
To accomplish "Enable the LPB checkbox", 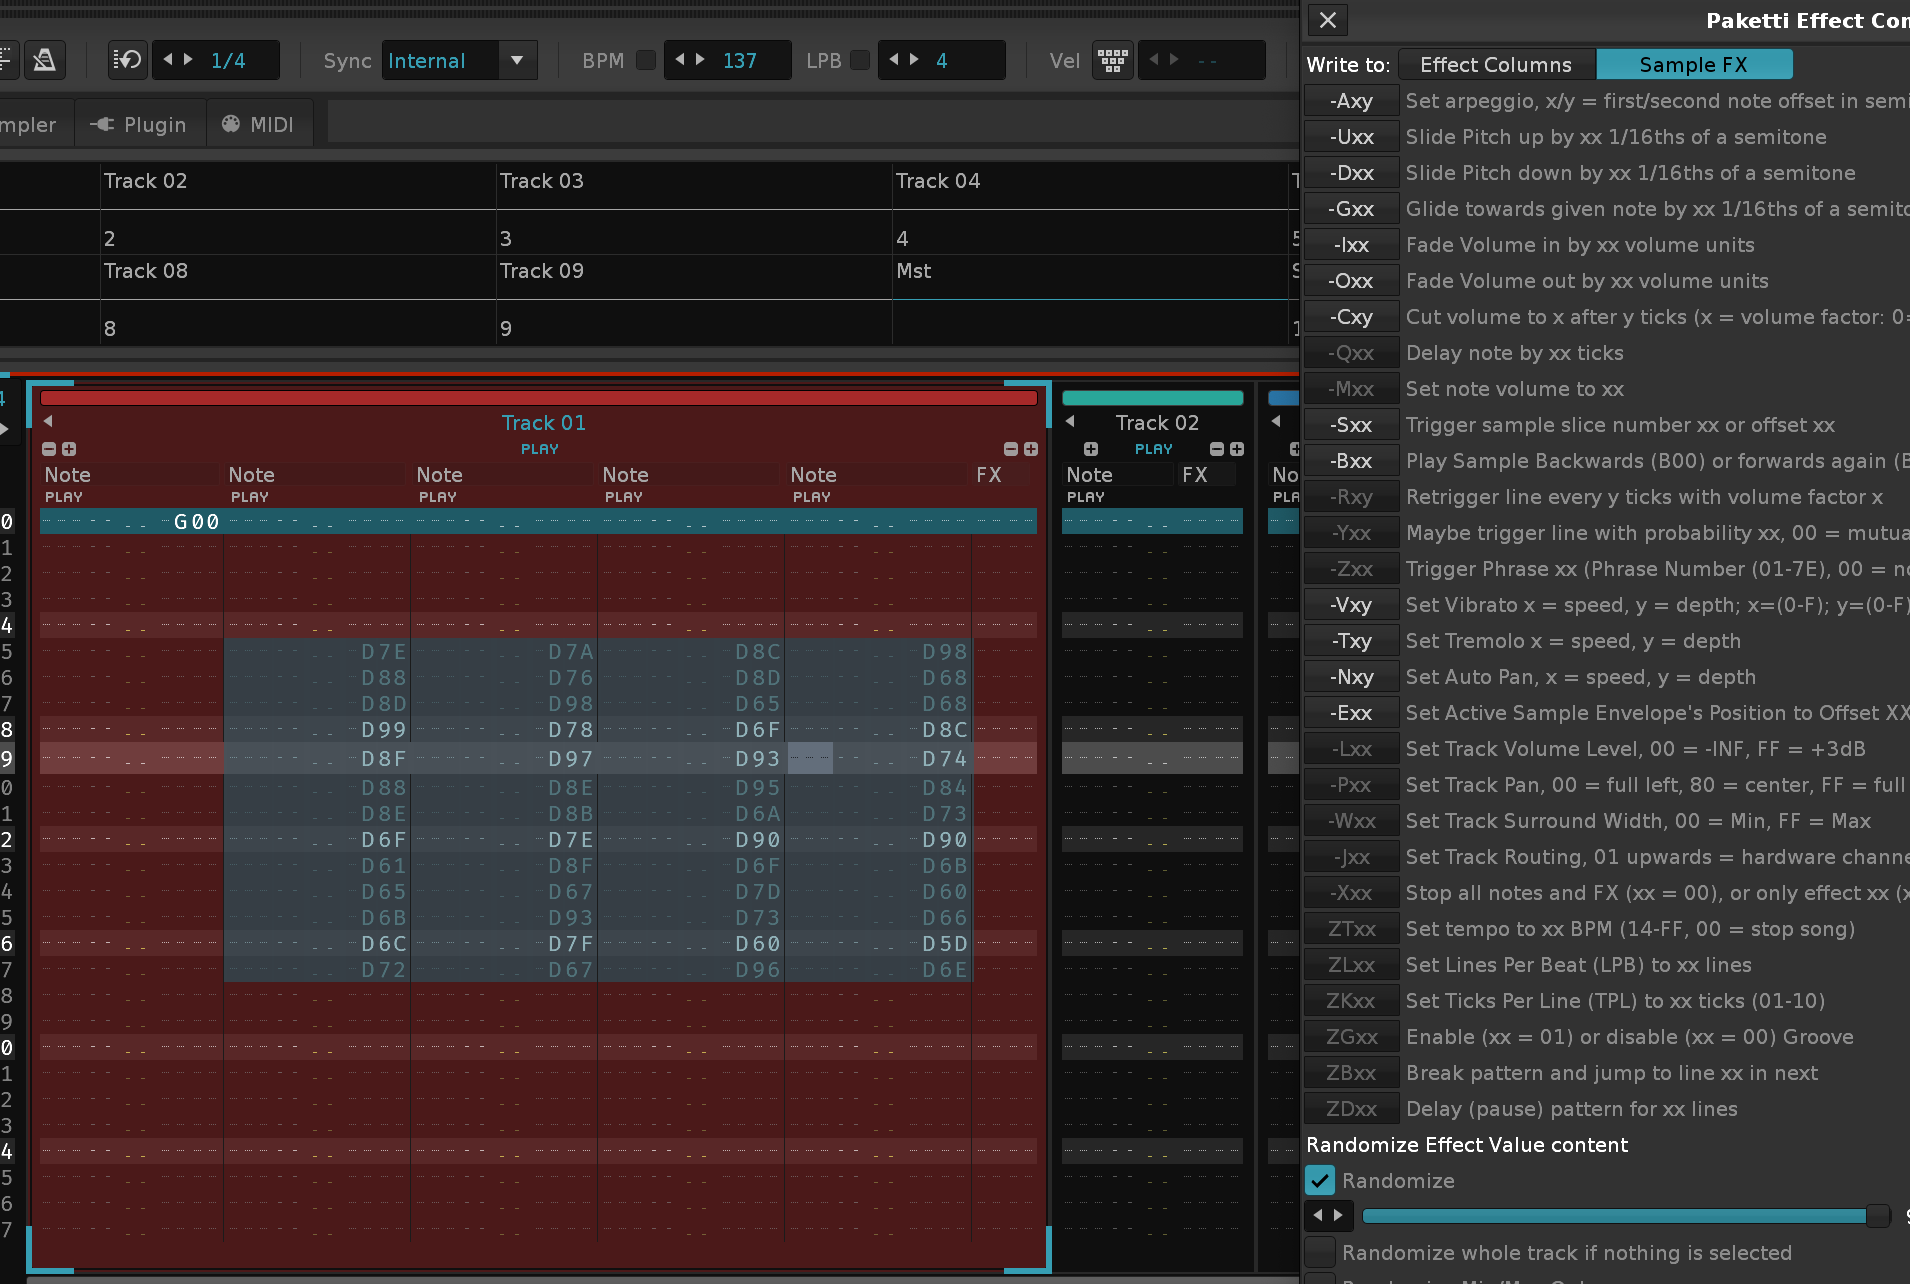I will point(859,61).
